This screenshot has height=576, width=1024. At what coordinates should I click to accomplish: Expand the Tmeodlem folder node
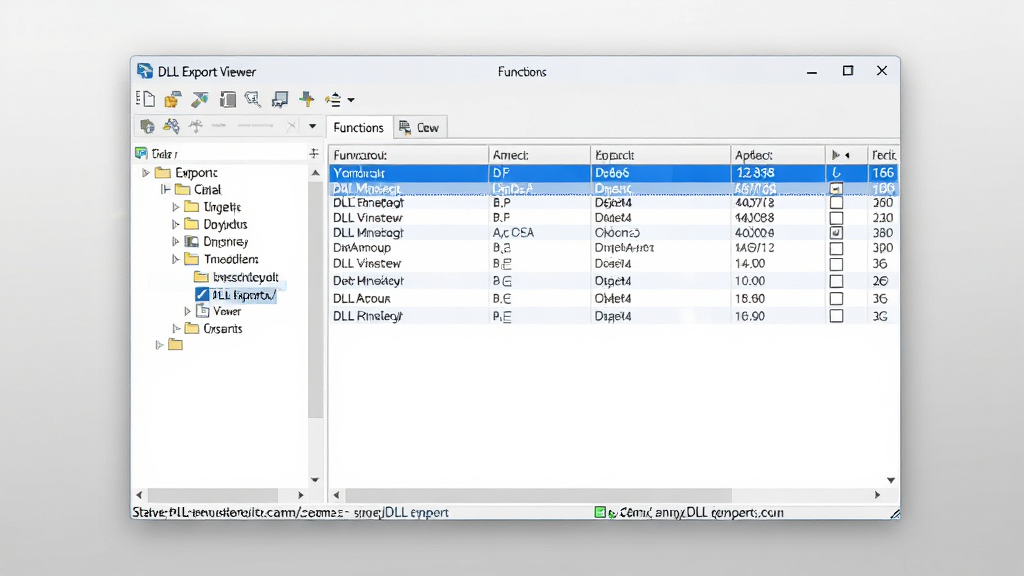[176, 259]
